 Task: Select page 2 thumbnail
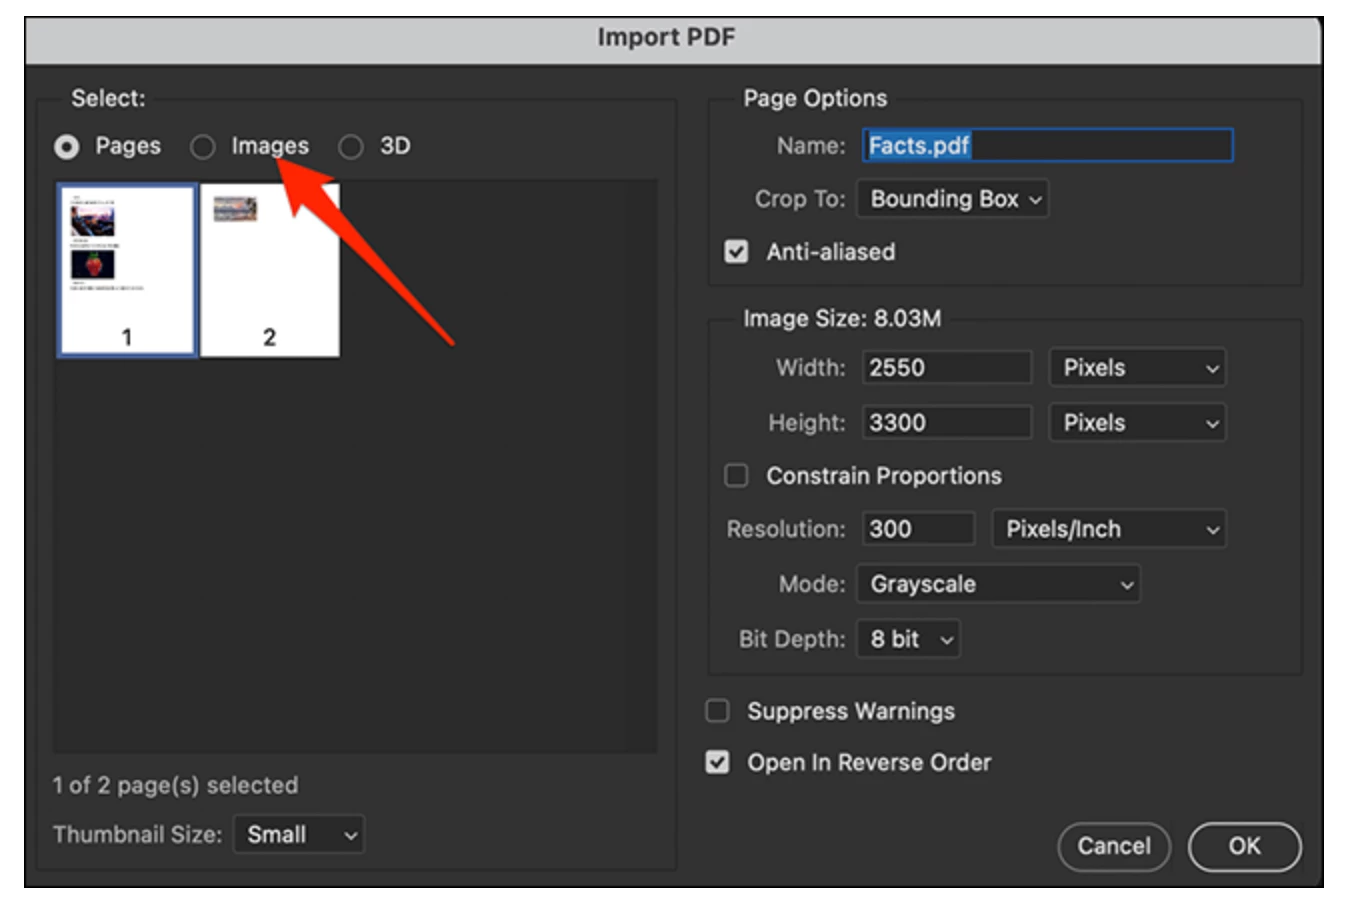click(x=270, y=270)
